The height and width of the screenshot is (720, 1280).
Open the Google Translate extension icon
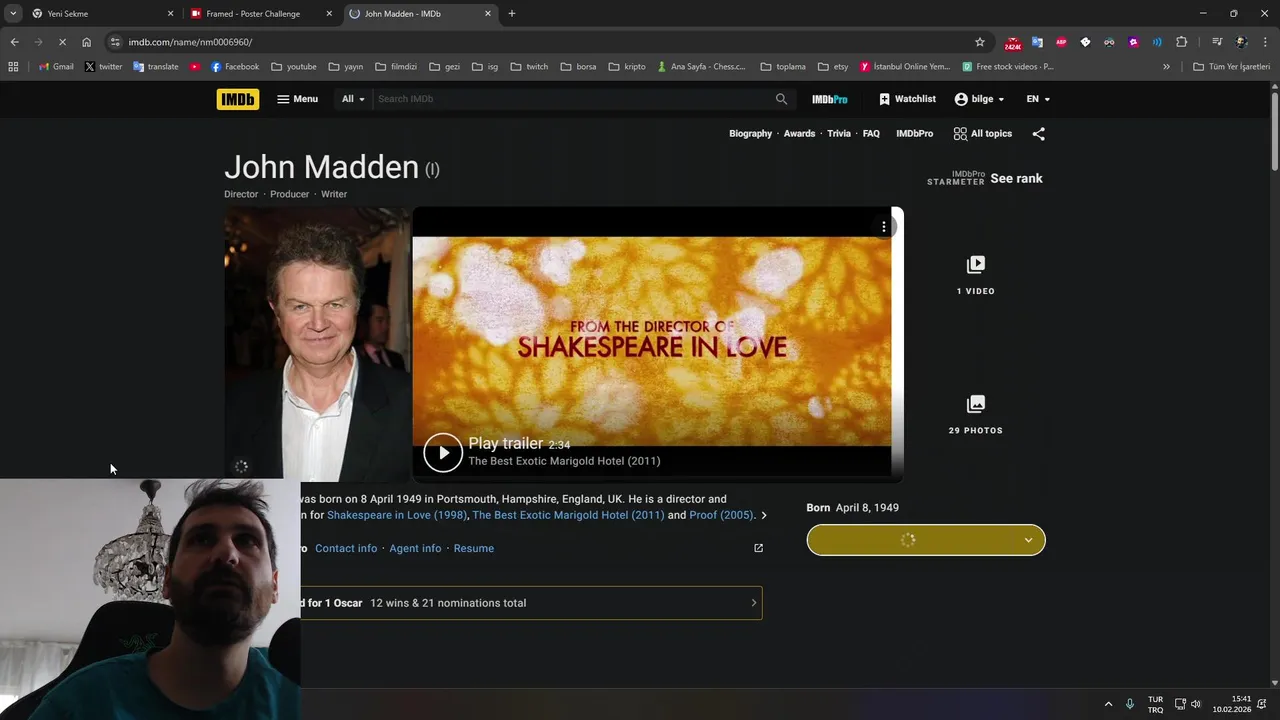coord(1037,42)
